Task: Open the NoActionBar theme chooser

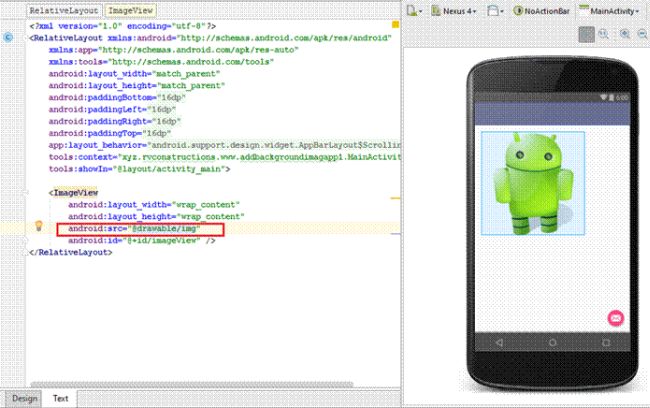Action: [541, 11]
